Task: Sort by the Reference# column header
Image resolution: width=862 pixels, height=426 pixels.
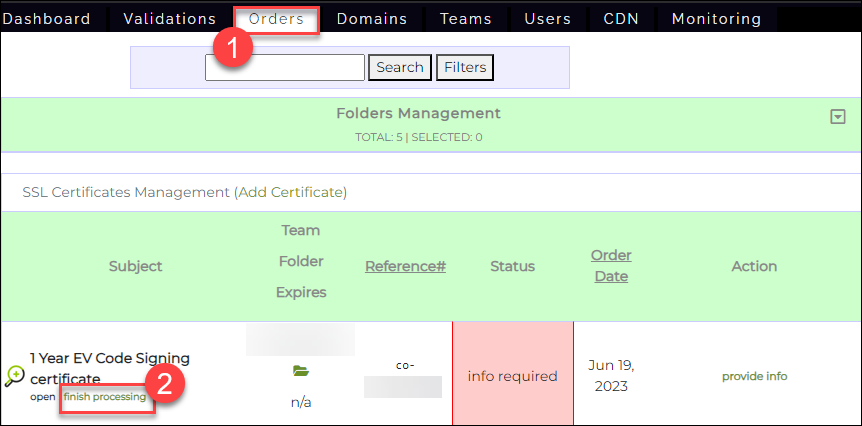Action: [405, 266]
